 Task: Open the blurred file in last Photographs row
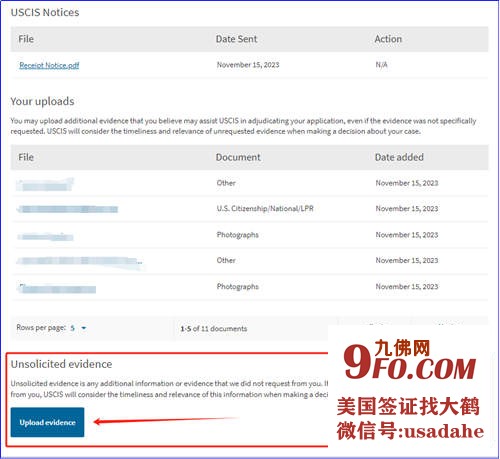[57, 289]
